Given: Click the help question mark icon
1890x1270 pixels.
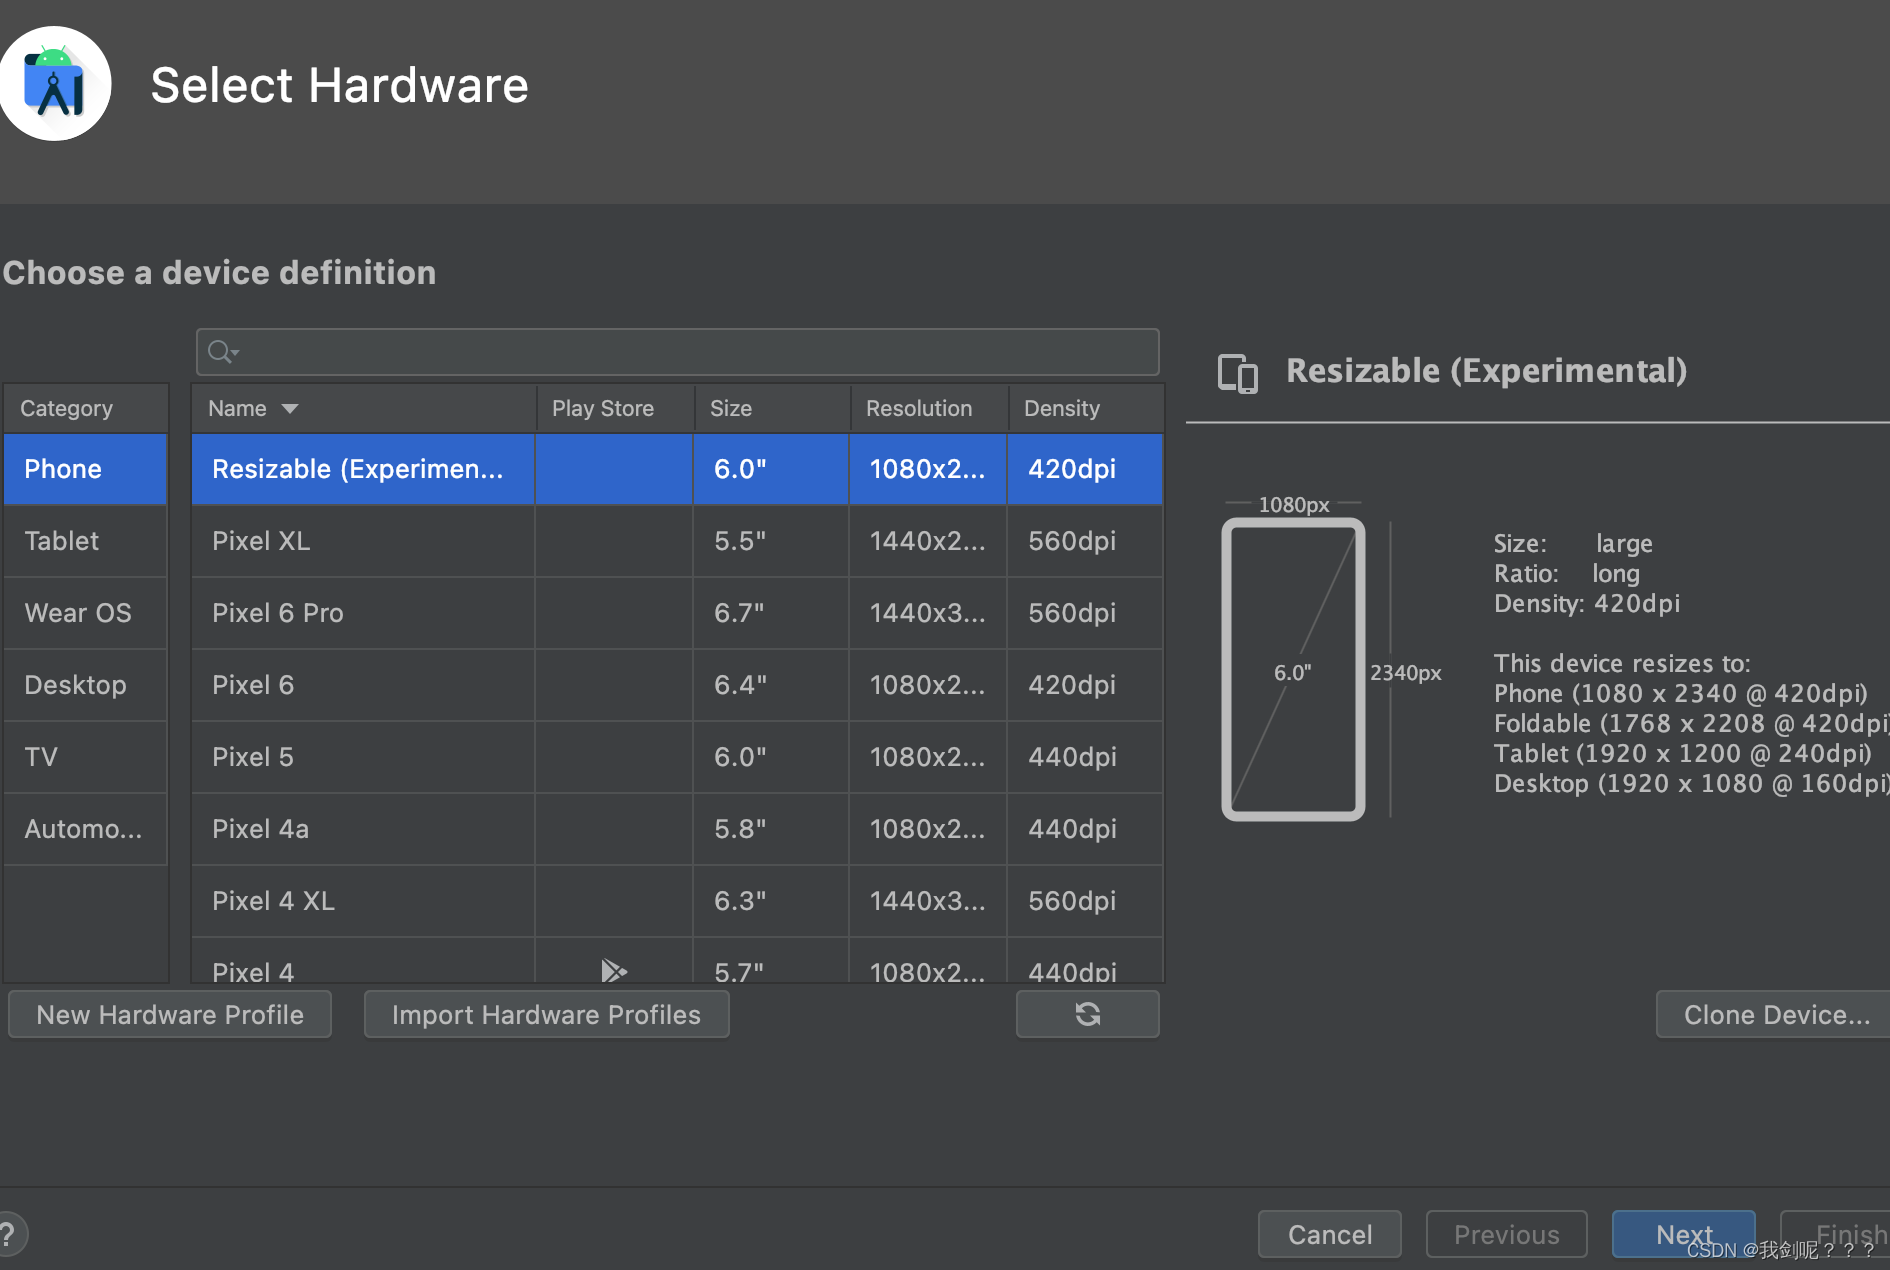Looking at the screenshot, I should [10, 1234].
